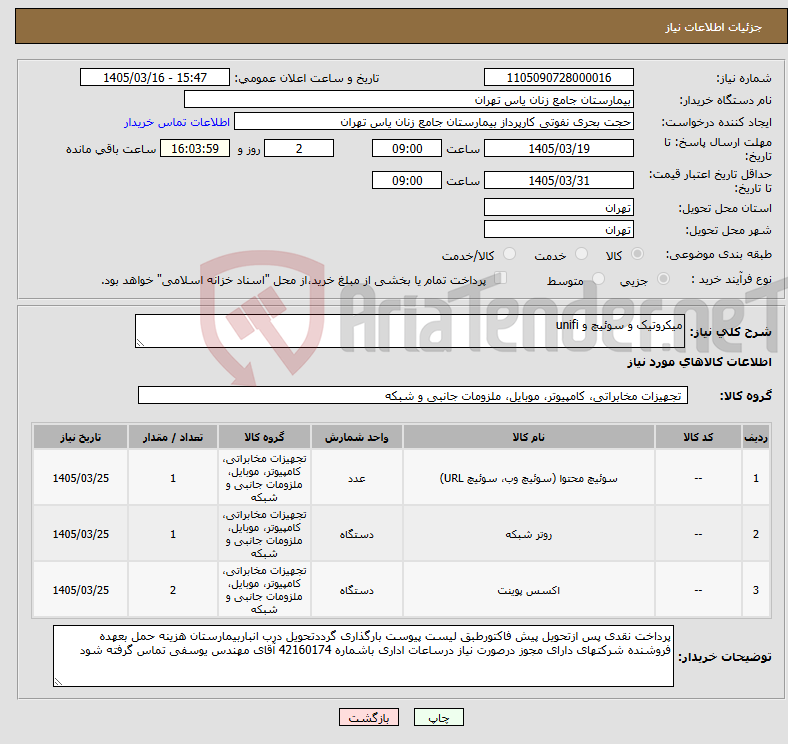Click the resize grip of the توضیحات خریدار notes box
788x744 pixels.
[58, 681]
